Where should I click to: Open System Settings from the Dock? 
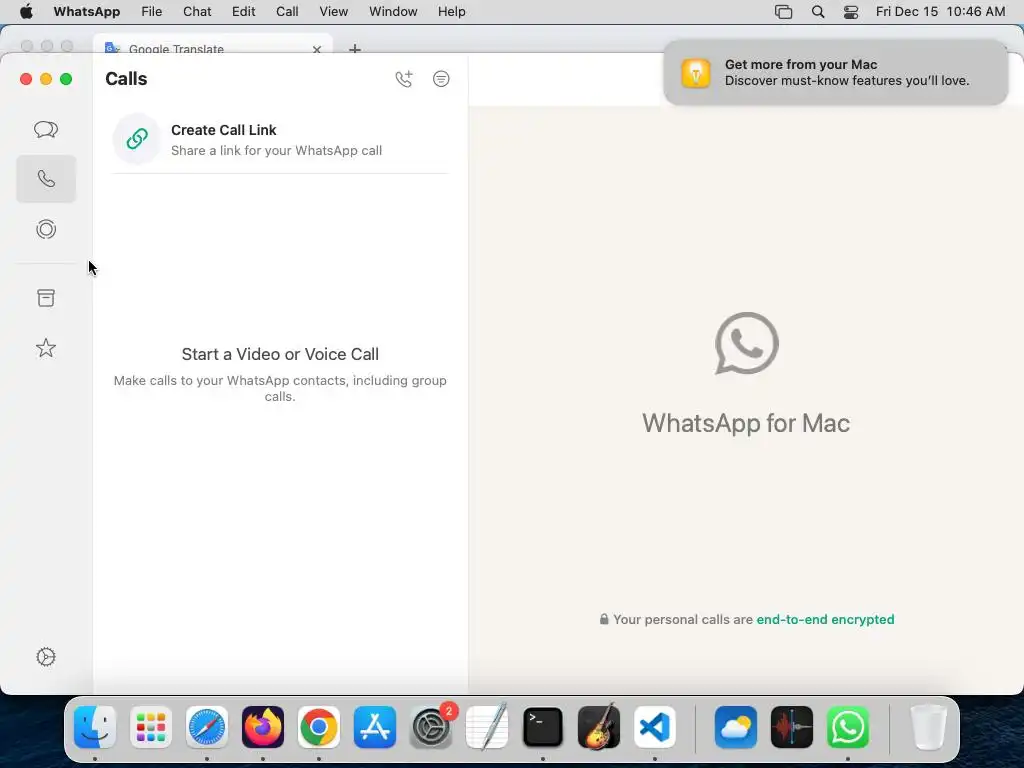click(431, 727)
